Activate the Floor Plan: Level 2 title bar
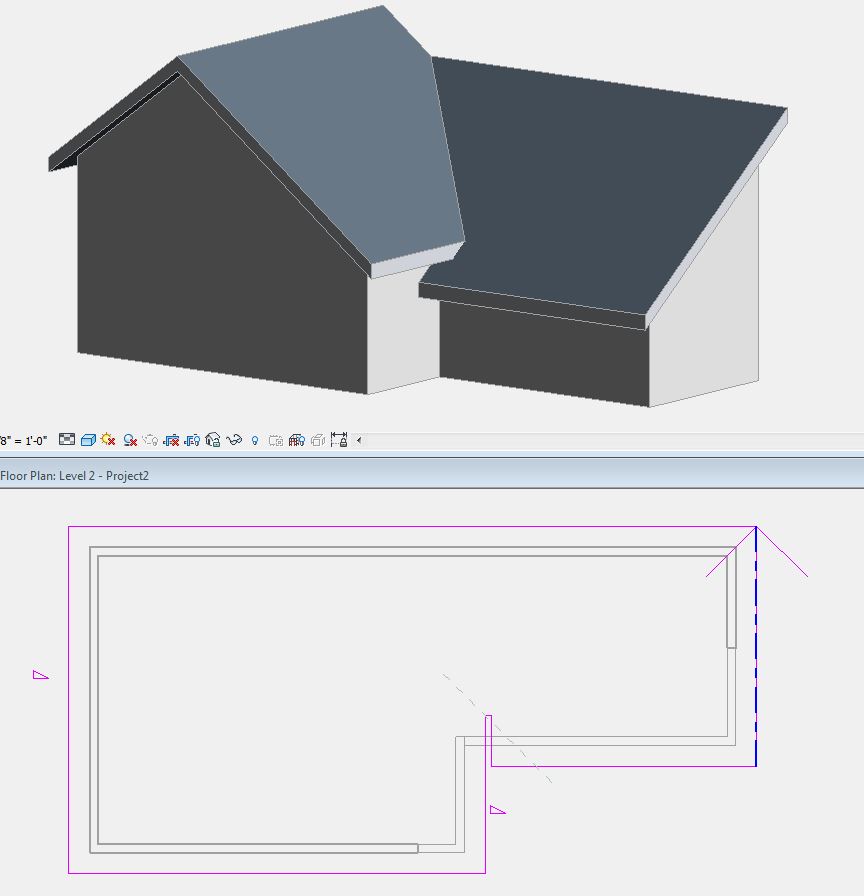 coord(432,475)
